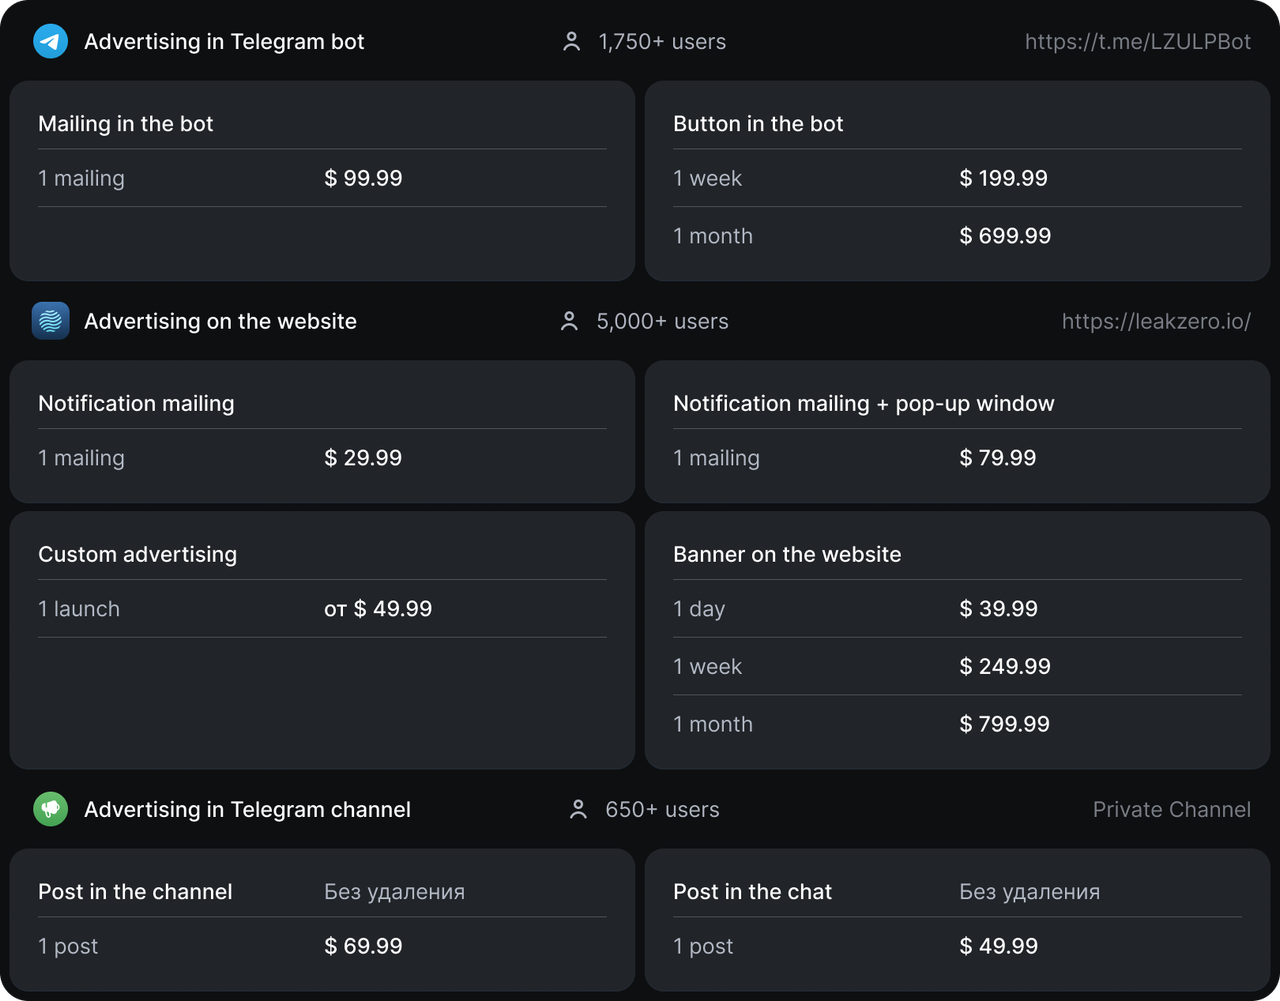Image resolution: width=1280 pixels, height=1001 pixels.
Task: Click Notification mailing + pop-up window title
Action: pos(864,403)
